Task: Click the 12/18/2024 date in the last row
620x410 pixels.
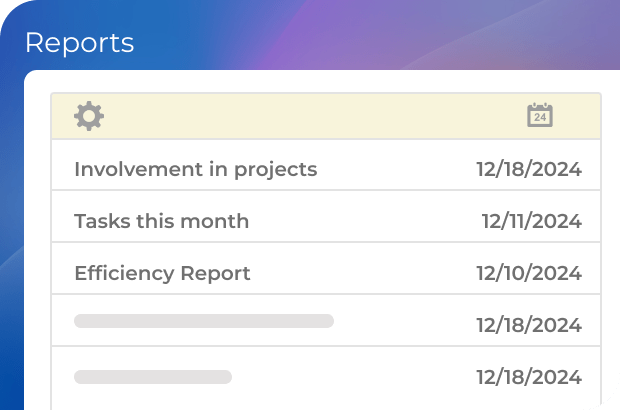Action: click(528, 377)
